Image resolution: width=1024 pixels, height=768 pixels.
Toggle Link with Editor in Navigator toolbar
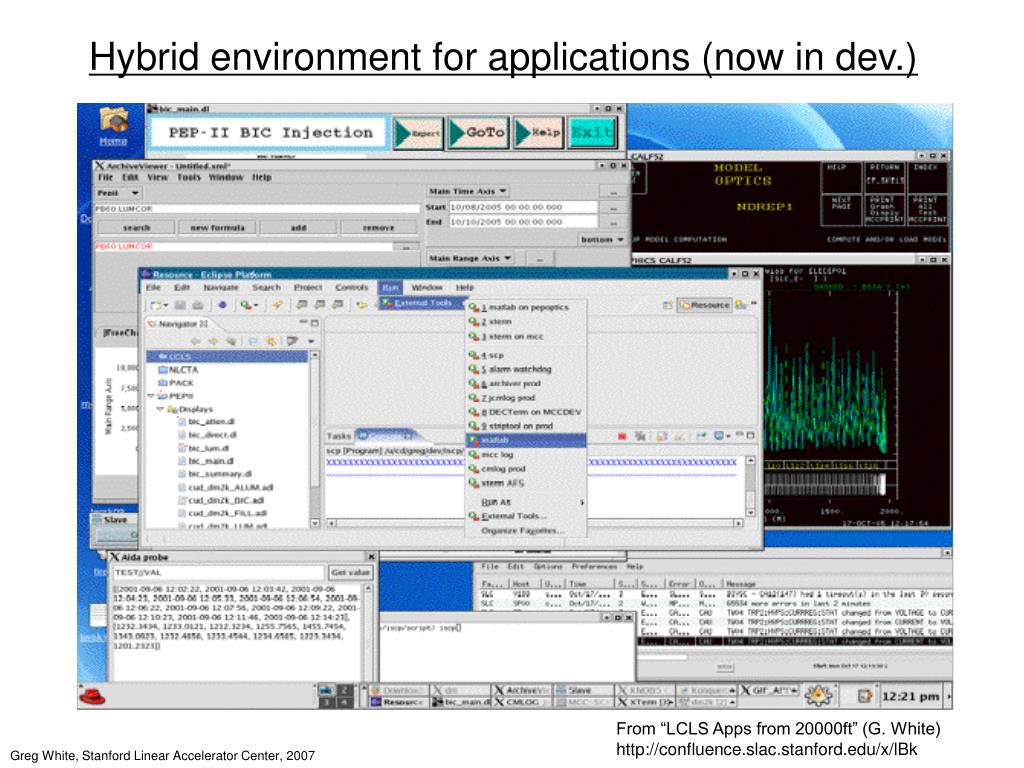(272, 341)
